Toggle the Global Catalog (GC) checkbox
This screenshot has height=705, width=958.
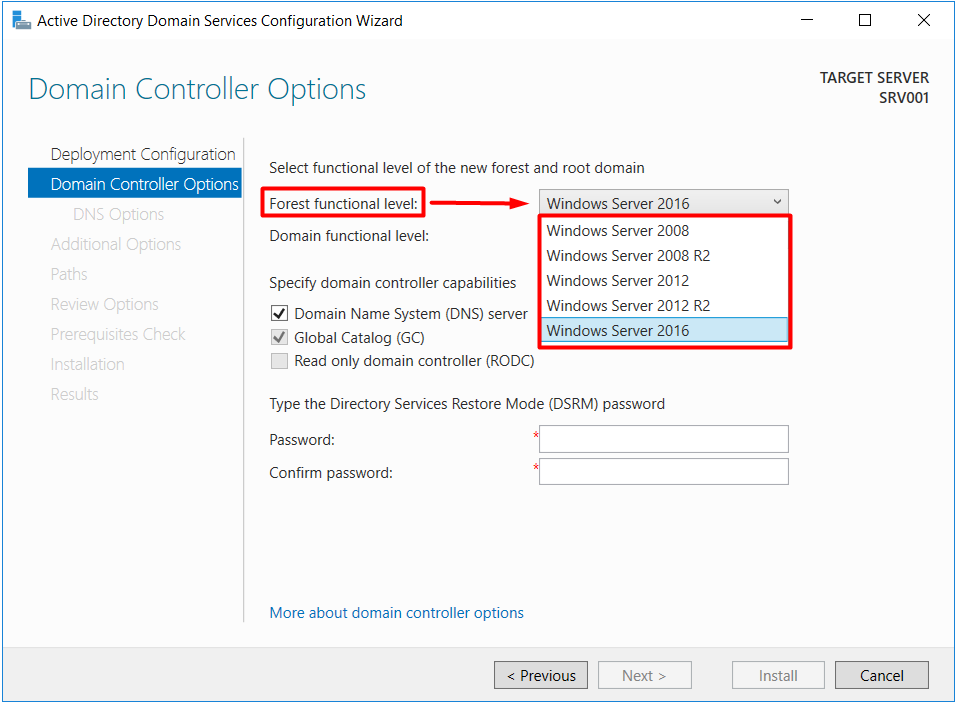pos(279,337)
